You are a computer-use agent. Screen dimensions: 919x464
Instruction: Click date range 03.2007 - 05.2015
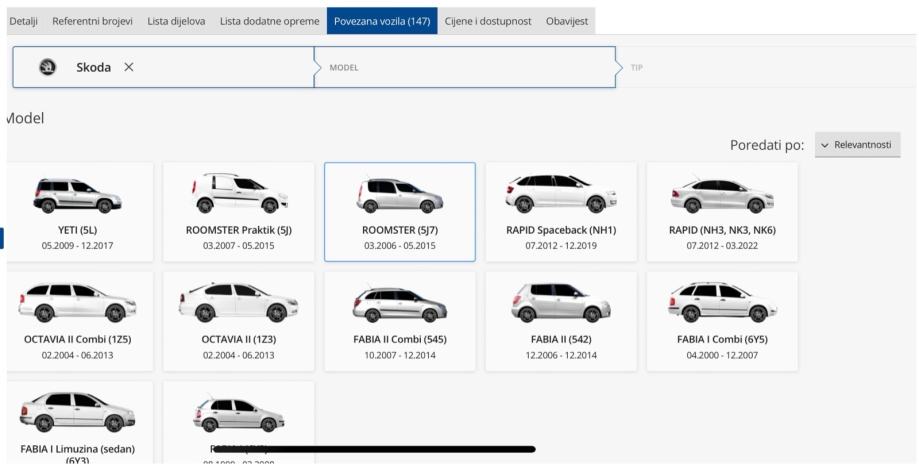[239, 245]
